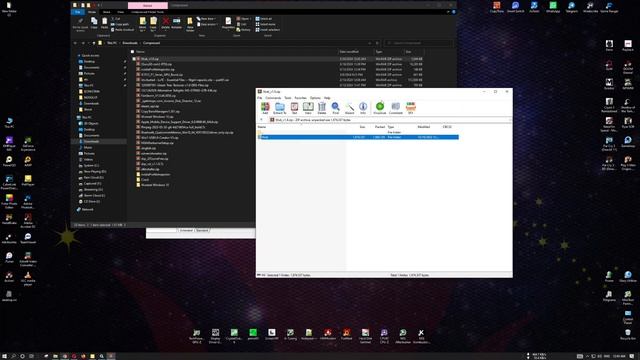Switch to Explorer View tab
The width and height of the screenshot is (640, 360).
[x=120, y=12]
